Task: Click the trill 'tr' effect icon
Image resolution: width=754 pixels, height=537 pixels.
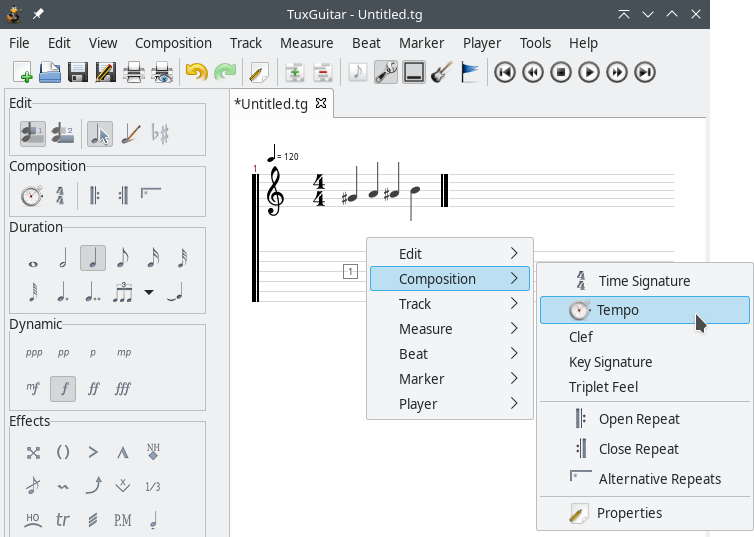Action: click(63, 519)
